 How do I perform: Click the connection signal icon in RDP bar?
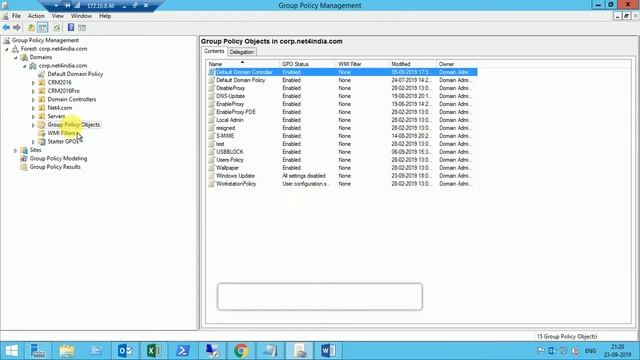77,5
